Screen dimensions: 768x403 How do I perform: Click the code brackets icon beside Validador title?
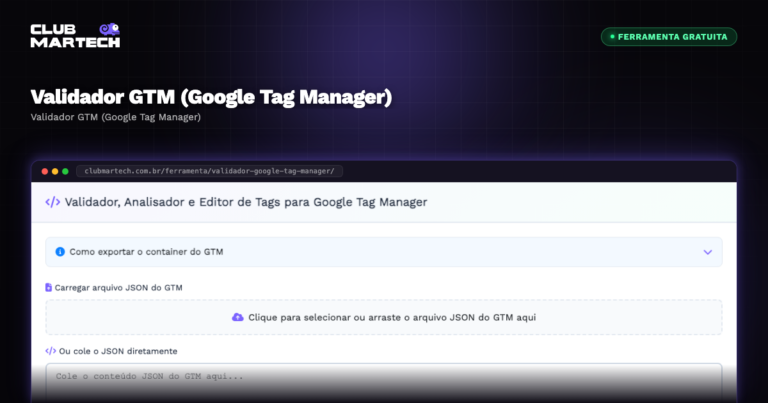click(52, 202)
